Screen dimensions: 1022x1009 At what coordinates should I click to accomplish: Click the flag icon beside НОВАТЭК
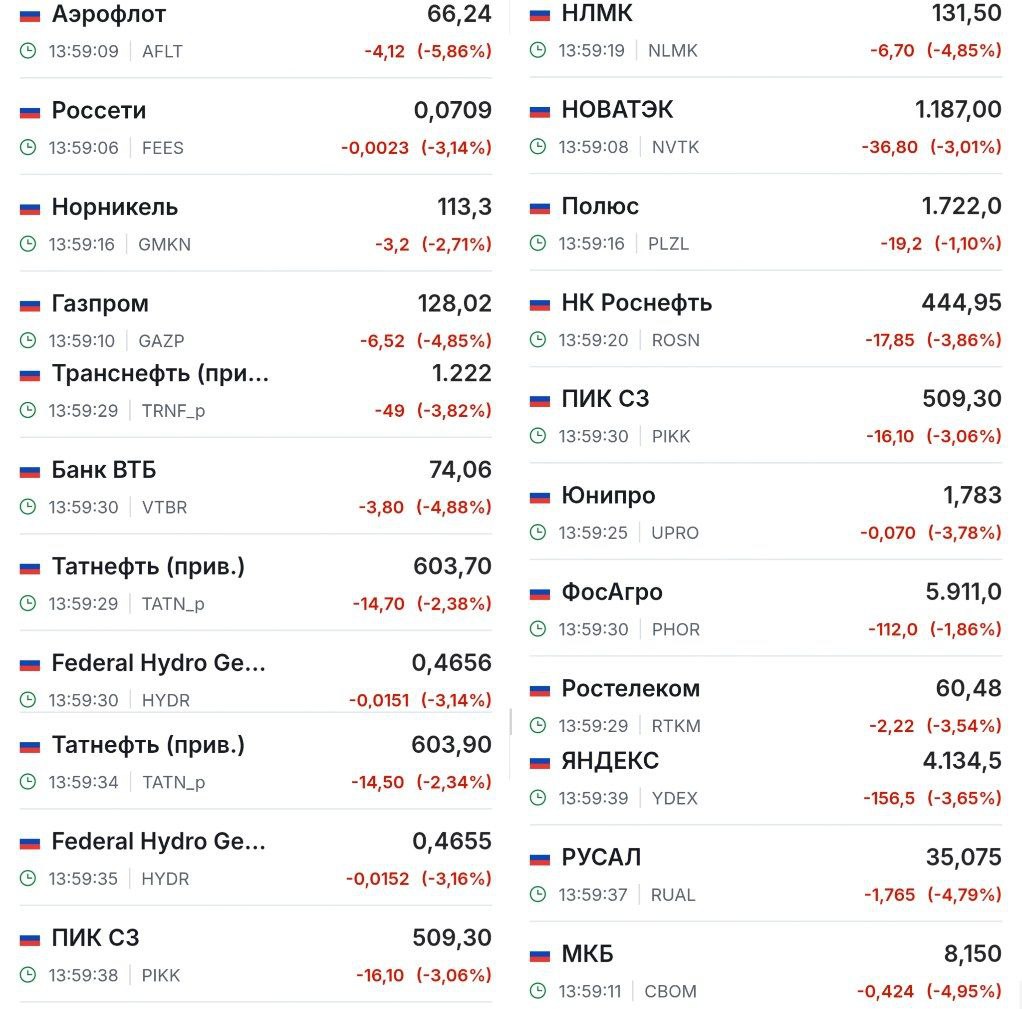[540, 111]
